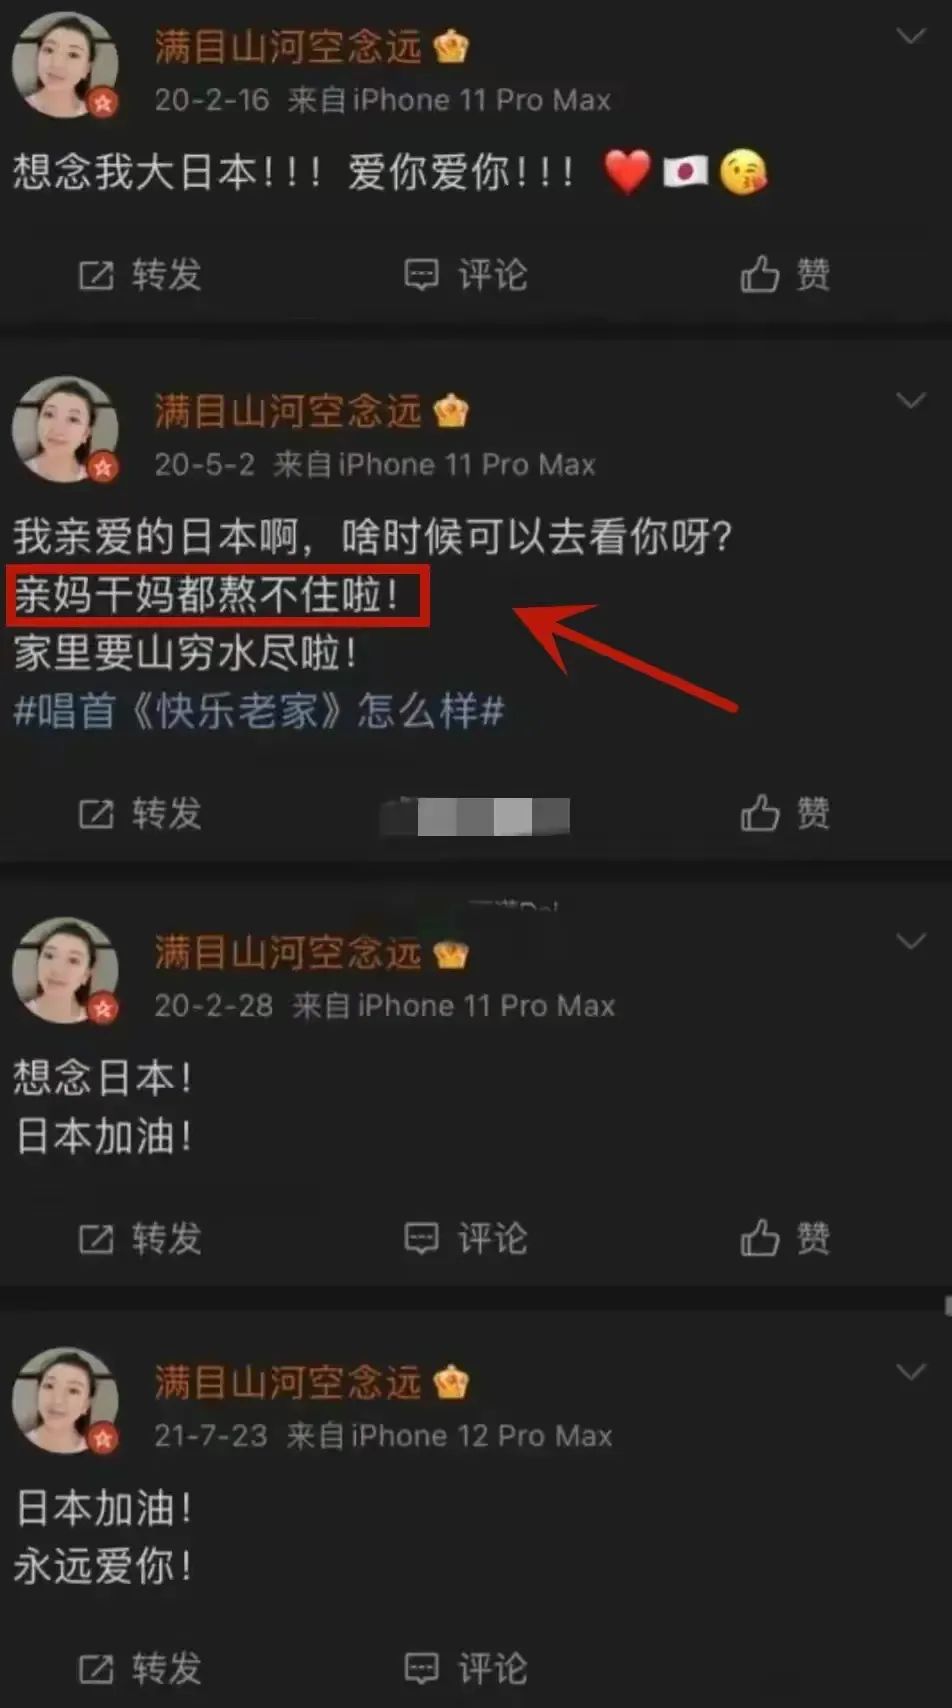The height and width of the screenshot is (1708, 952).
Task: Open hashtag #唱首《快乐老家》怎么样#
Action: click(x=259, y=712)
